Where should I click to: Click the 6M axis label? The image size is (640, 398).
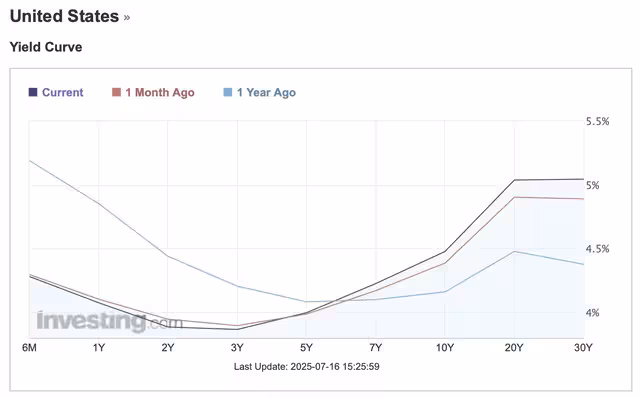[x=29, y=347]
